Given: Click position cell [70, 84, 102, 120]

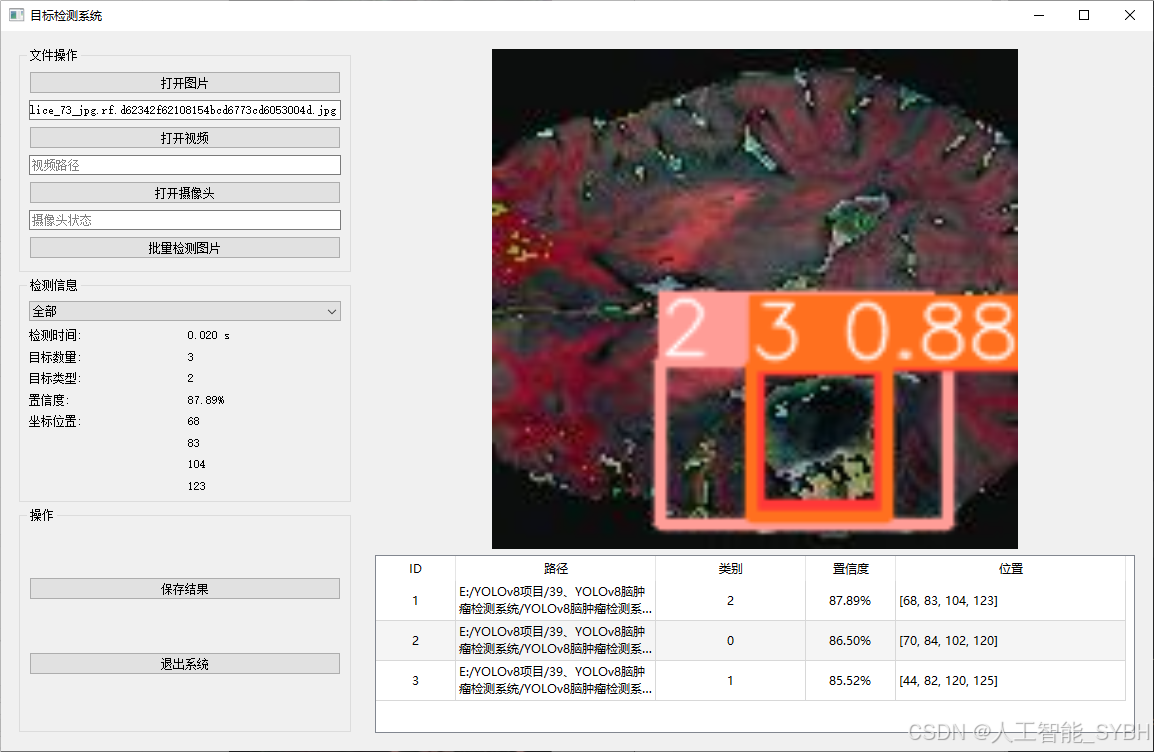Looking at the screenshot, I should 1010,640.
